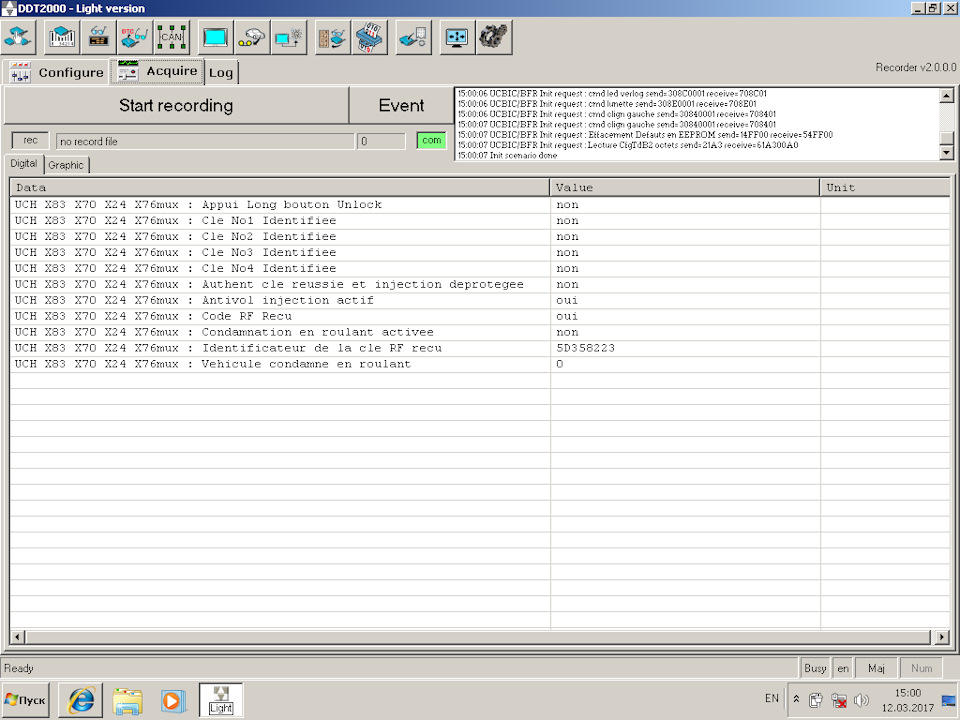The height and width of the screenshot is (720, 960).
Task: Click the Event button
Action: (x=401, y=105)
